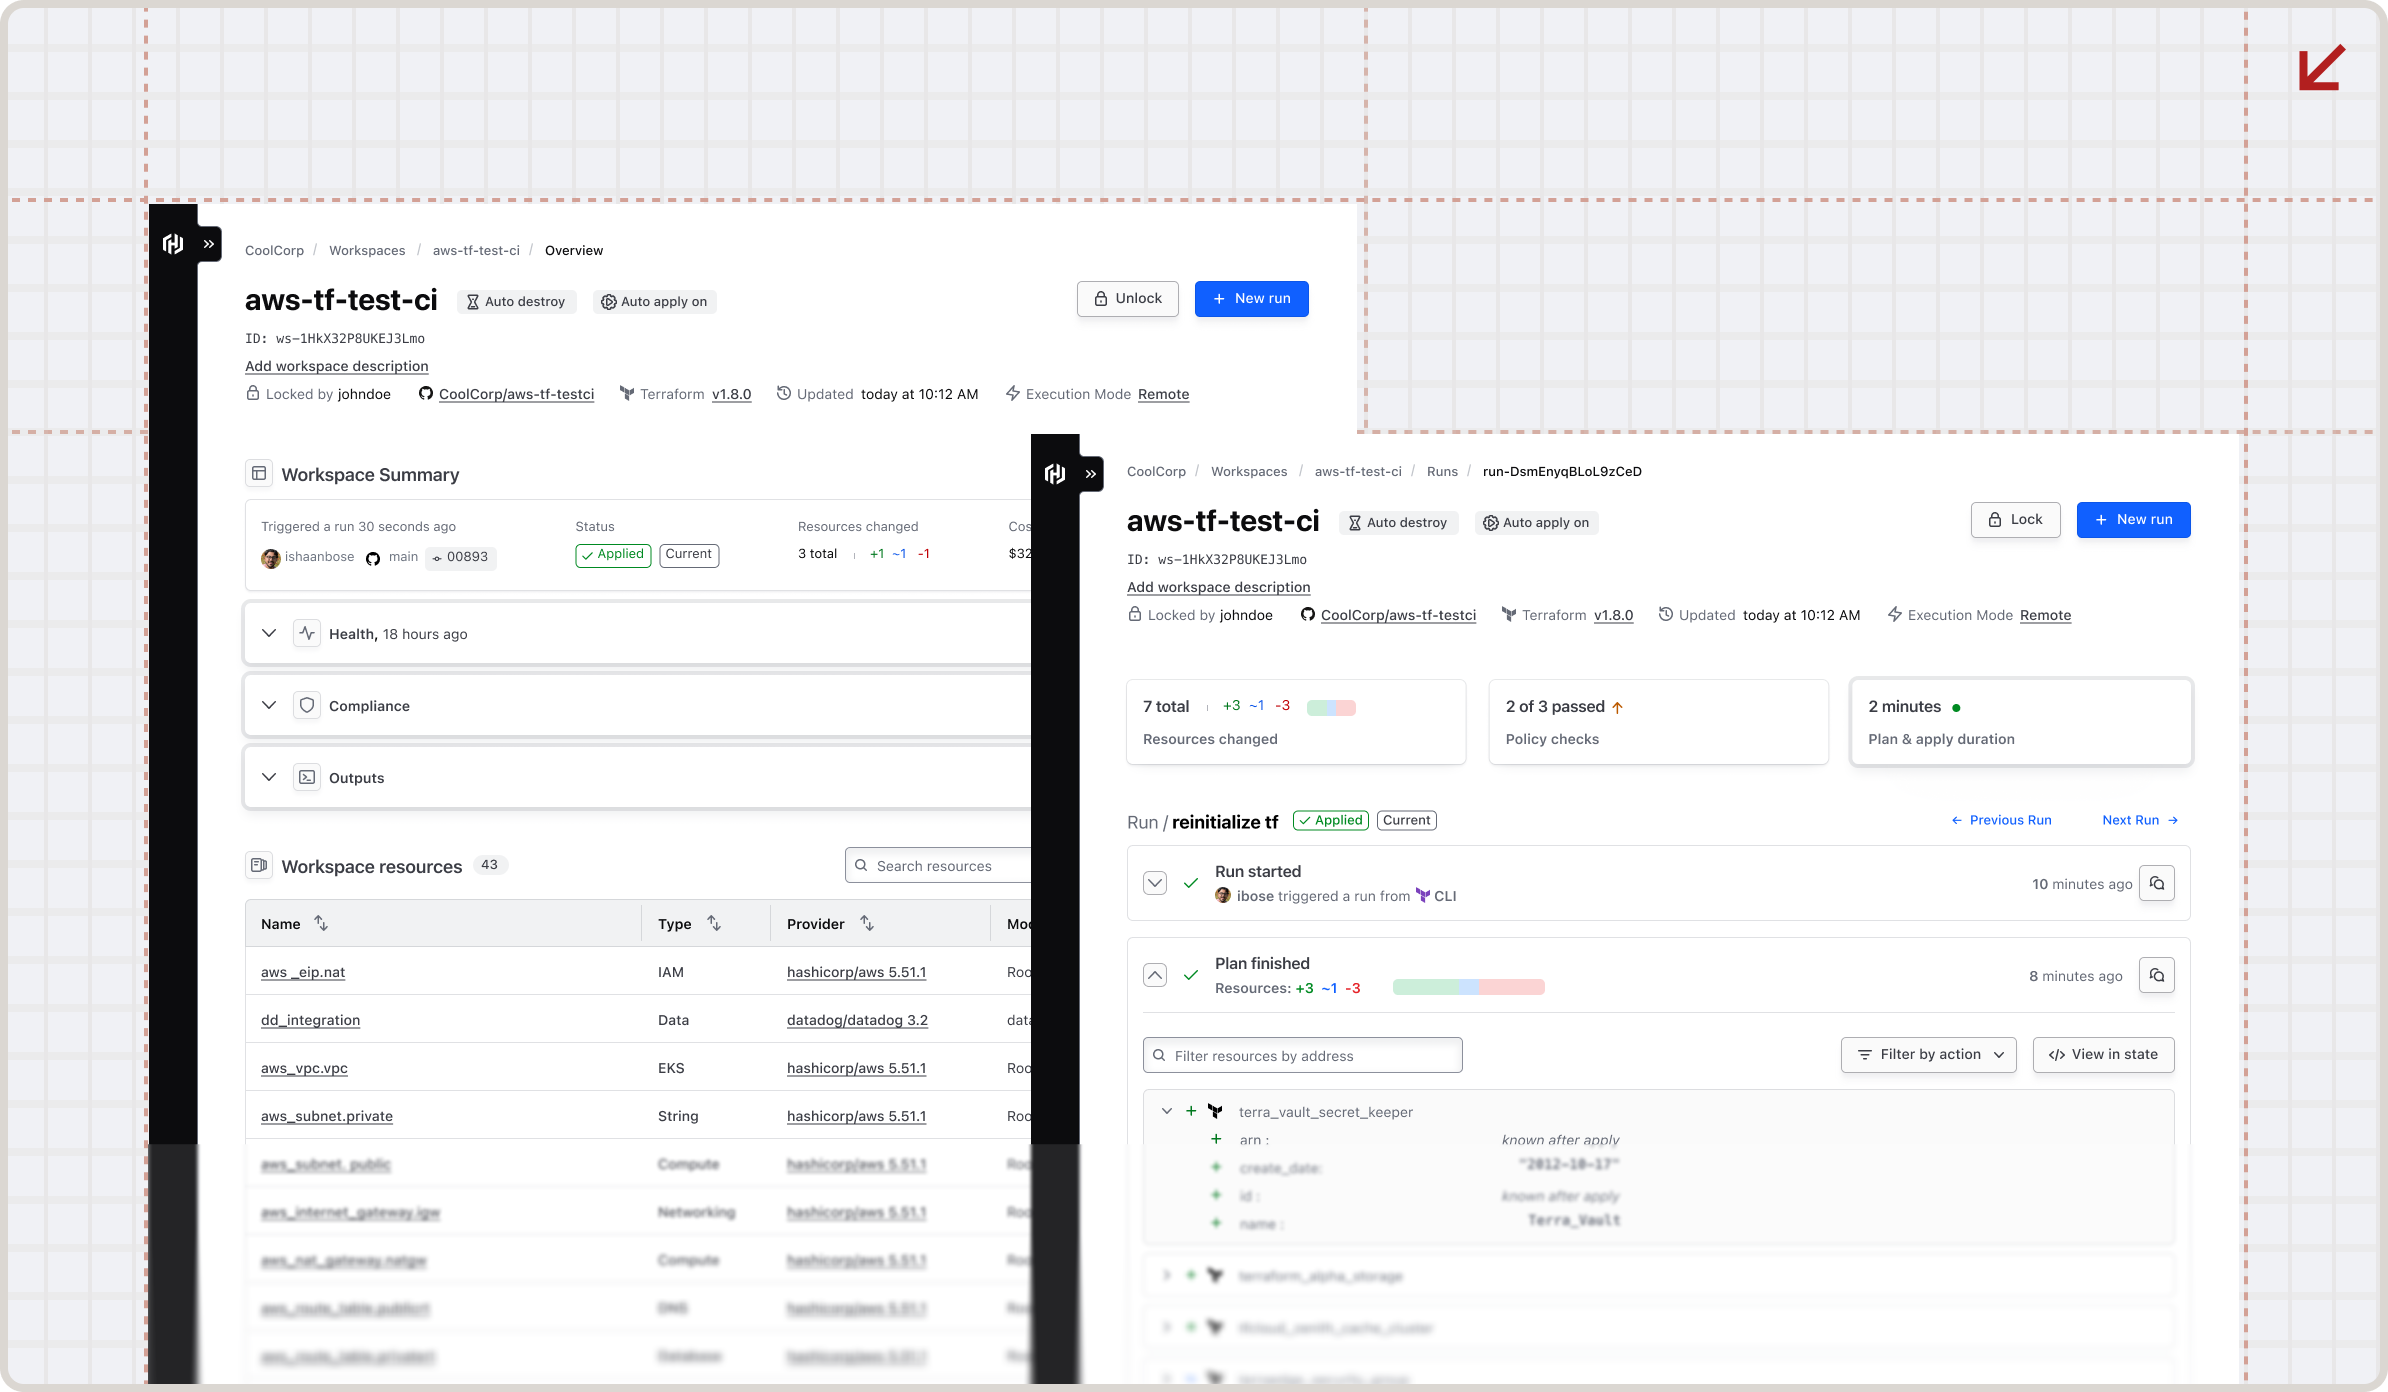The width and height of the screenshot is (2388, 1392).
Task: Click the Type column sort icon
Action: 714,923
